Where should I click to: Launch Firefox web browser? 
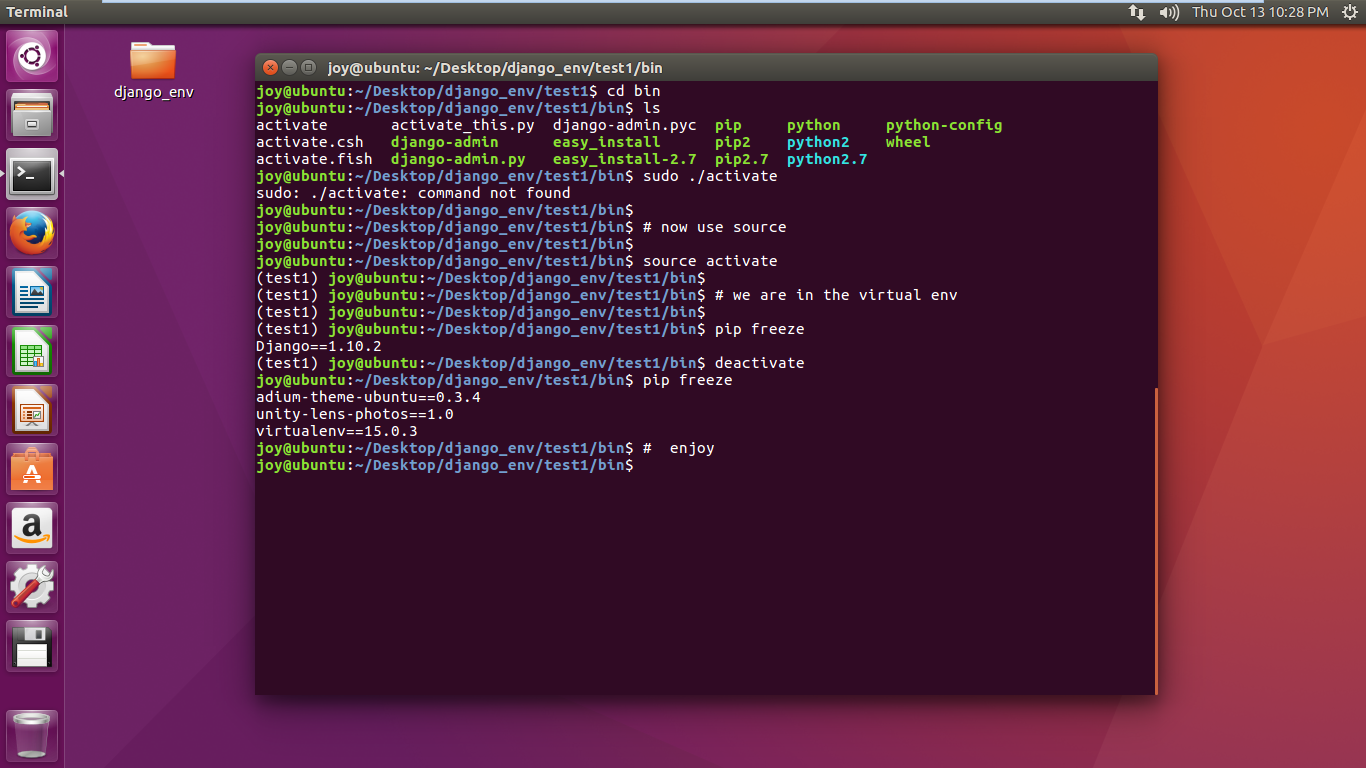pos(33,234)
